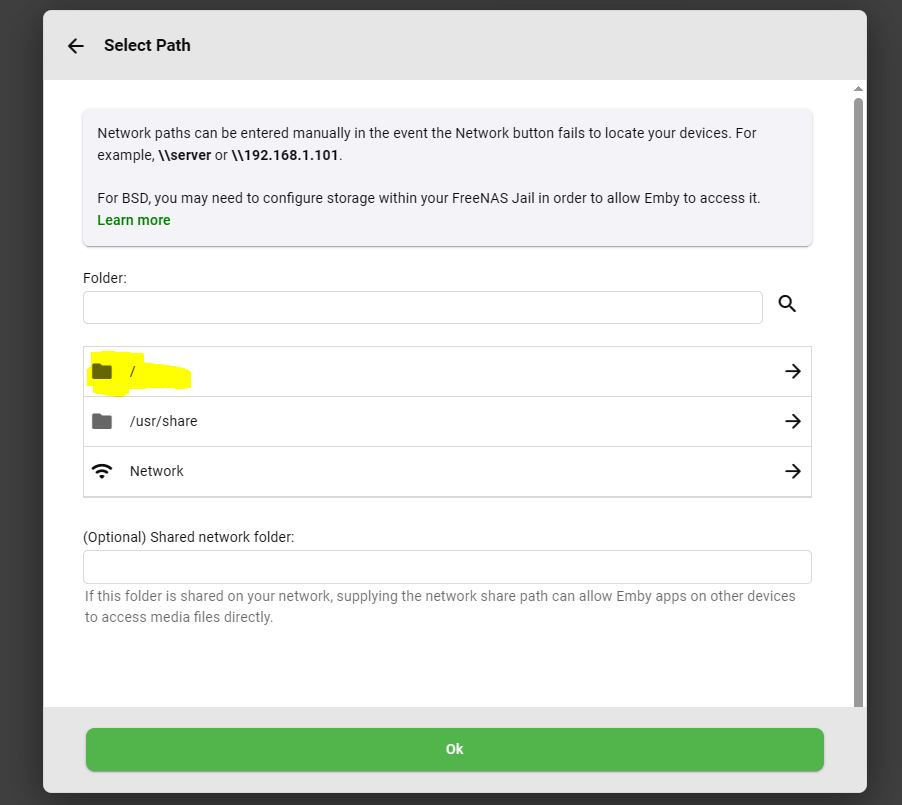Click the dialog's vertical scrollbar thumb

(x=858, y=403)
